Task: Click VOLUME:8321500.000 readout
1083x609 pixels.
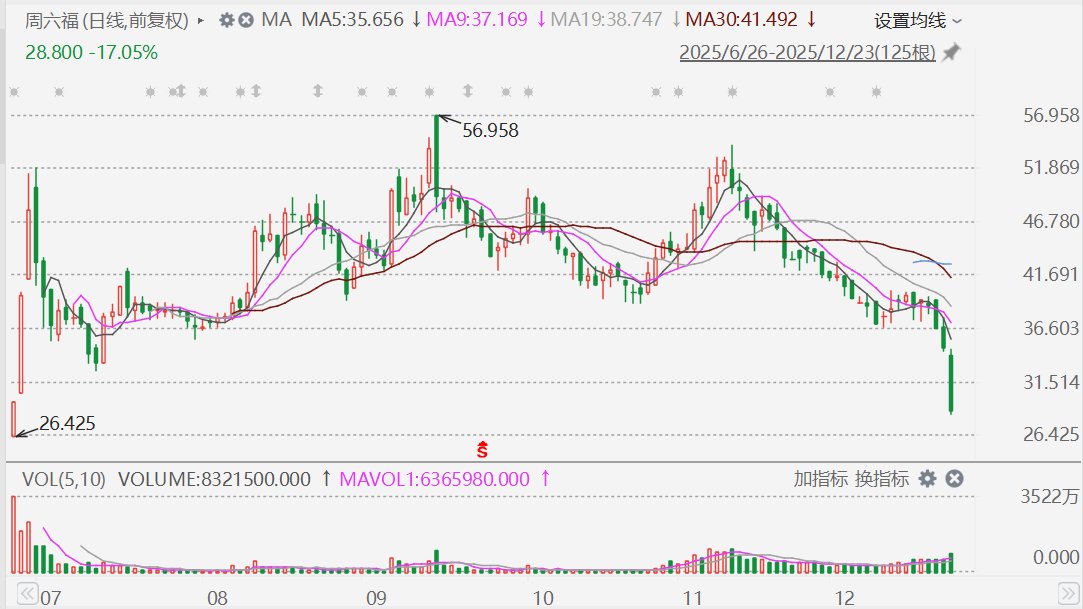Action: coord(214,478)
